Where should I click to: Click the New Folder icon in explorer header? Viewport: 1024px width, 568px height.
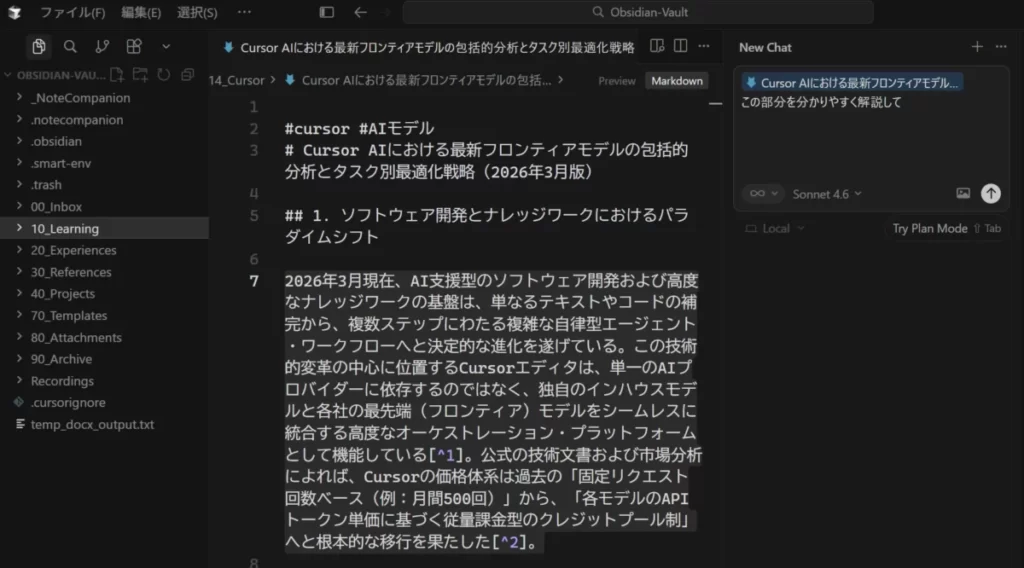coord(140,75)
